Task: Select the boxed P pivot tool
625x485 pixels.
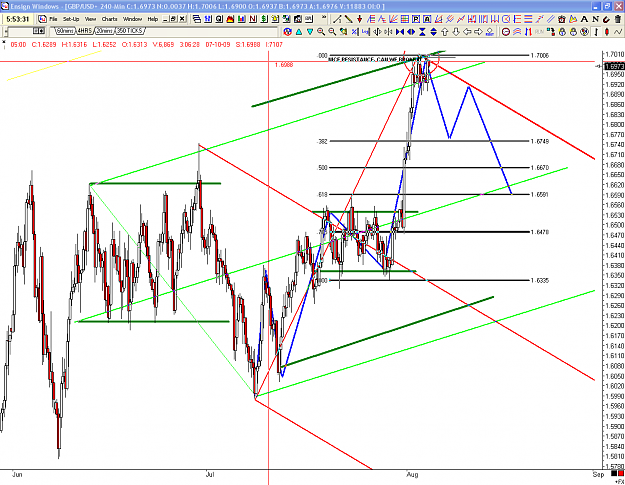Action: (x=416, y=19)
